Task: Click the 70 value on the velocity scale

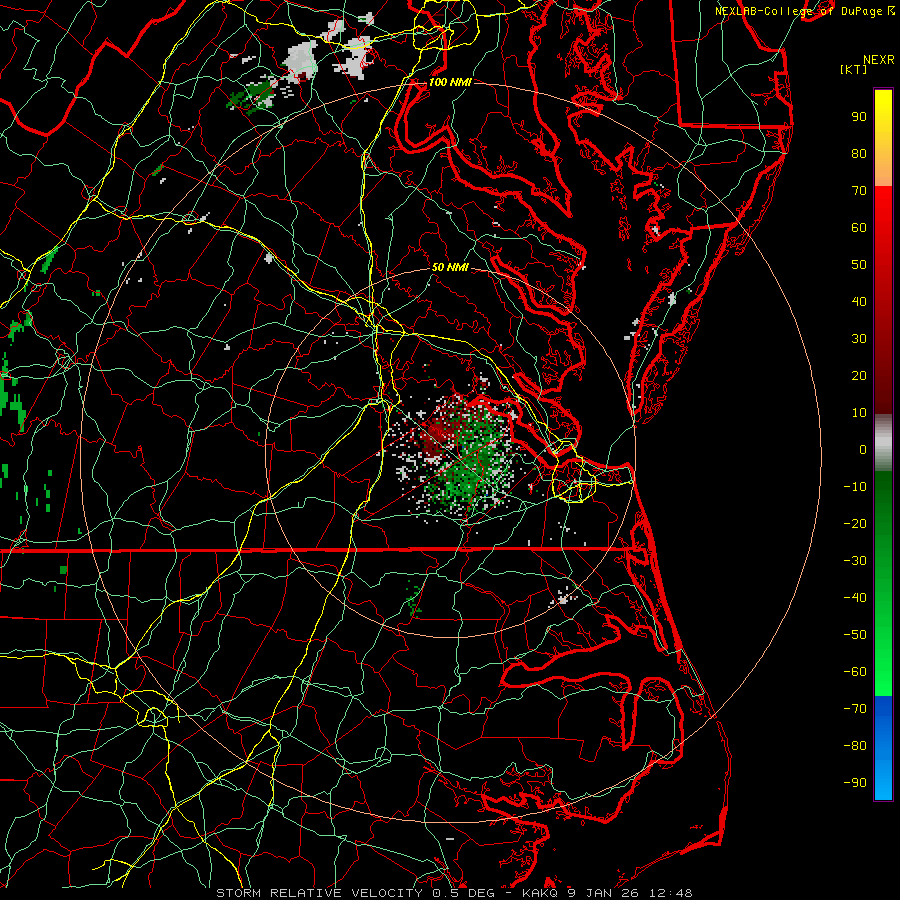Action: coord(859,191)
